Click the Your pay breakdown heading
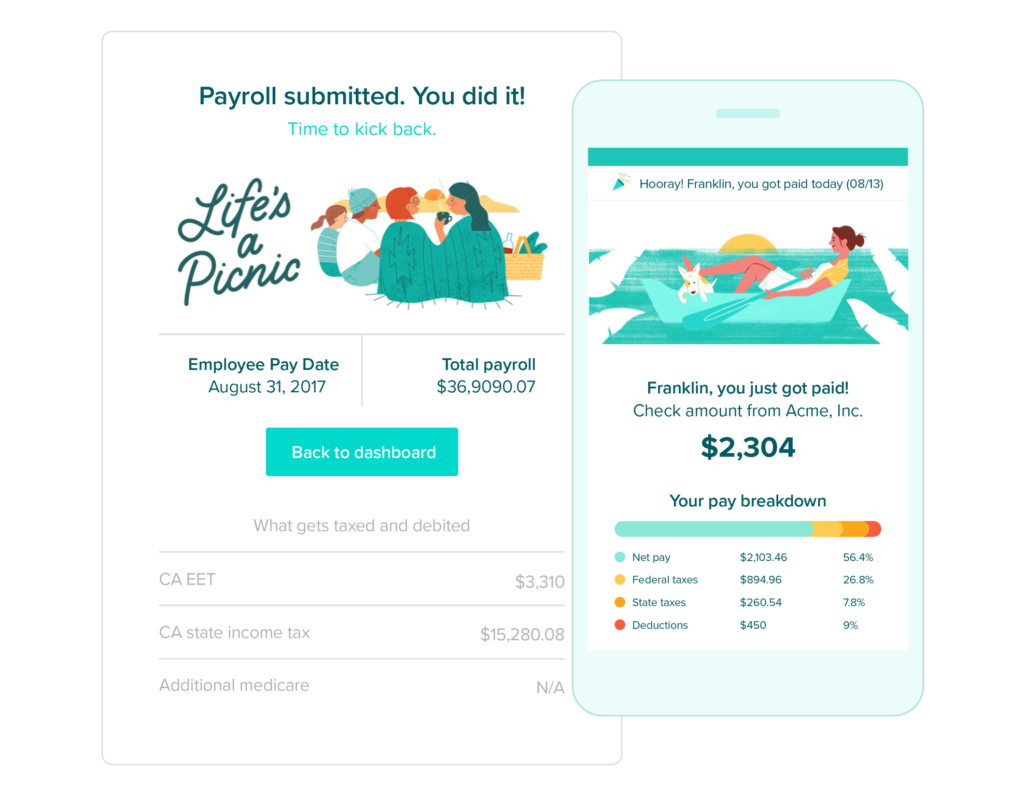 (x=748, y=501)
